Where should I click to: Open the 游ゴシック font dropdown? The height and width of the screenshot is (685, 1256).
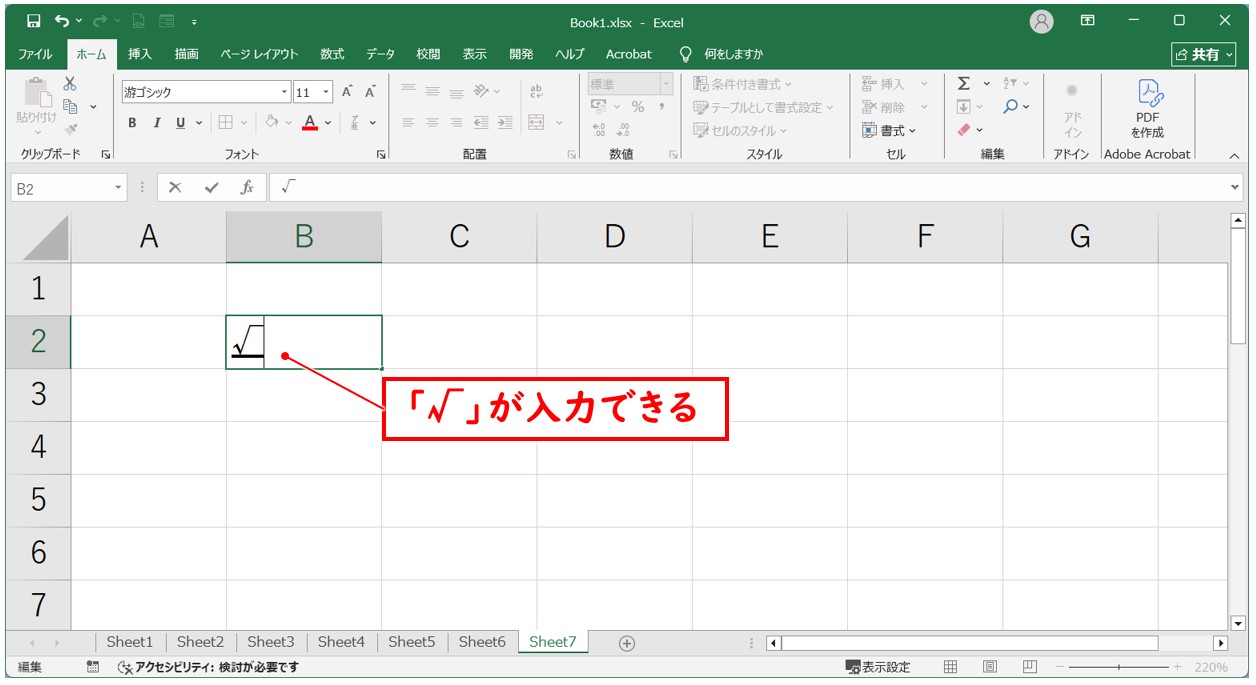click(x=283, y=91)
